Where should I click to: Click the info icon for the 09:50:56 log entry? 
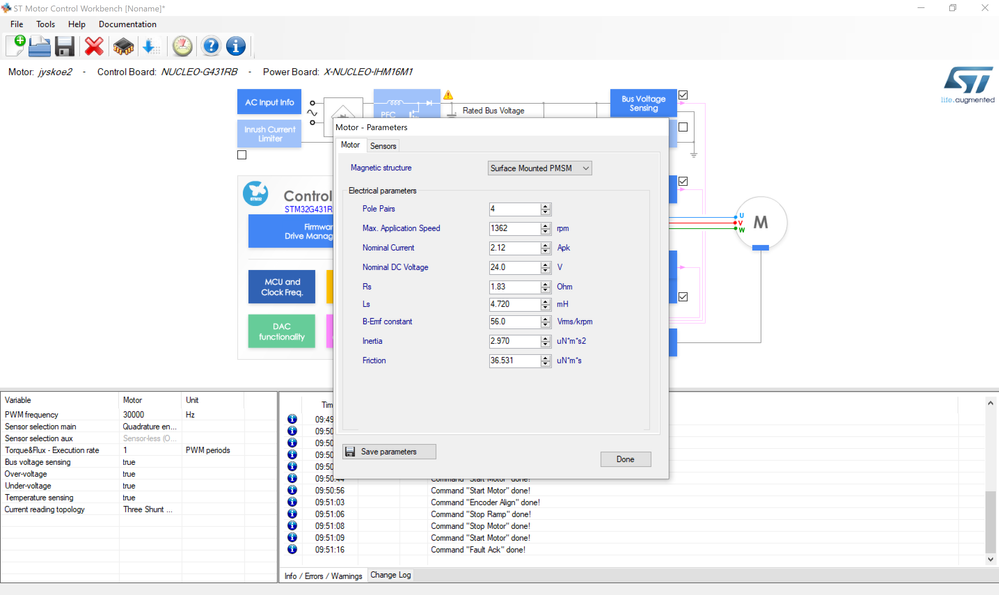point(292,491)
